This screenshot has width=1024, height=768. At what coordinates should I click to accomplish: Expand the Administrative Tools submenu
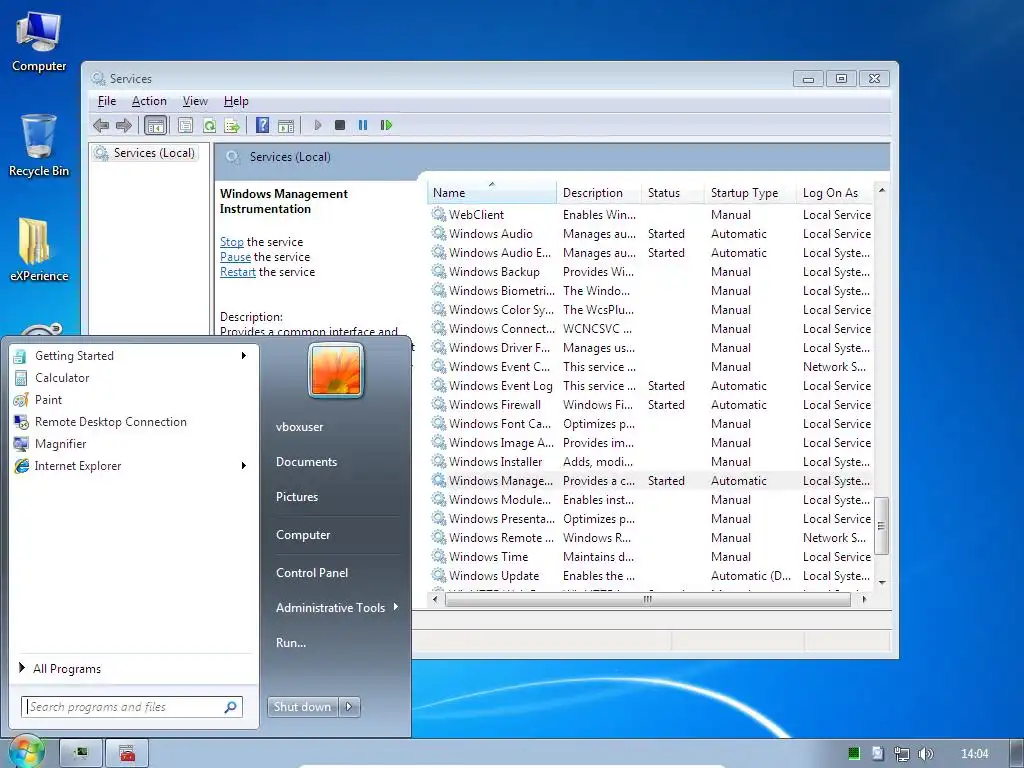click(336, 607)
